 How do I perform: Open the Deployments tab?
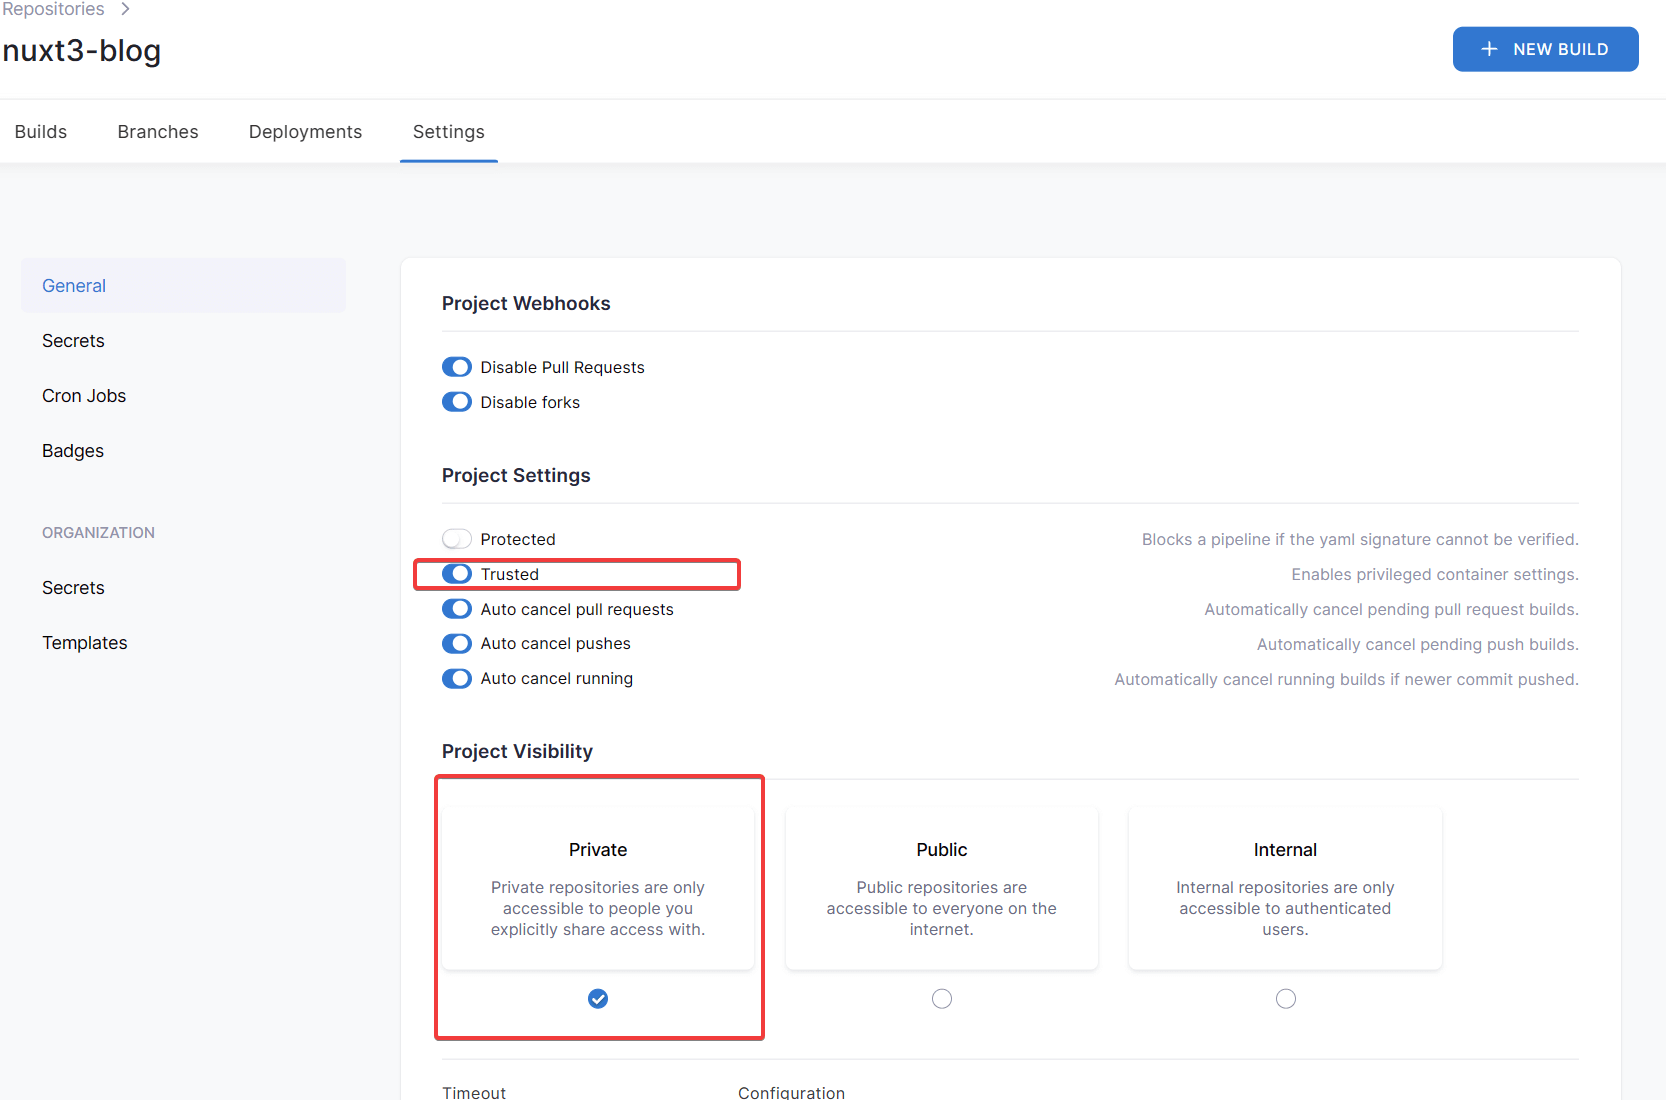tap(305, 132)
